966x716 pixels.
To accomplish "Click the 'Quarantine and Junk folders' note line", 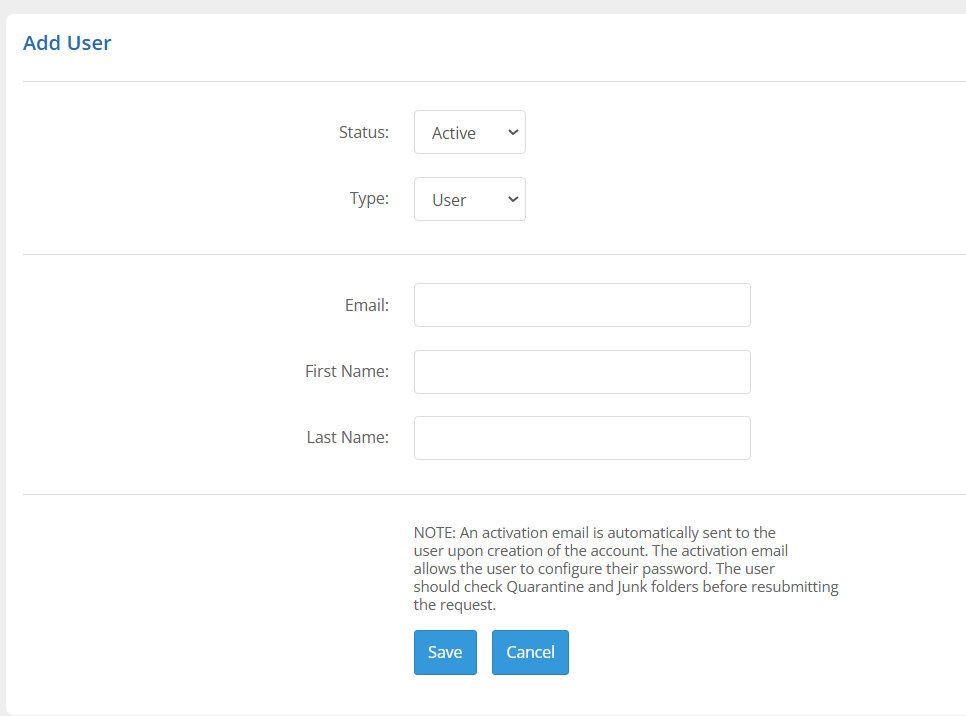I will pyautogui.click(x=626, y=587).
